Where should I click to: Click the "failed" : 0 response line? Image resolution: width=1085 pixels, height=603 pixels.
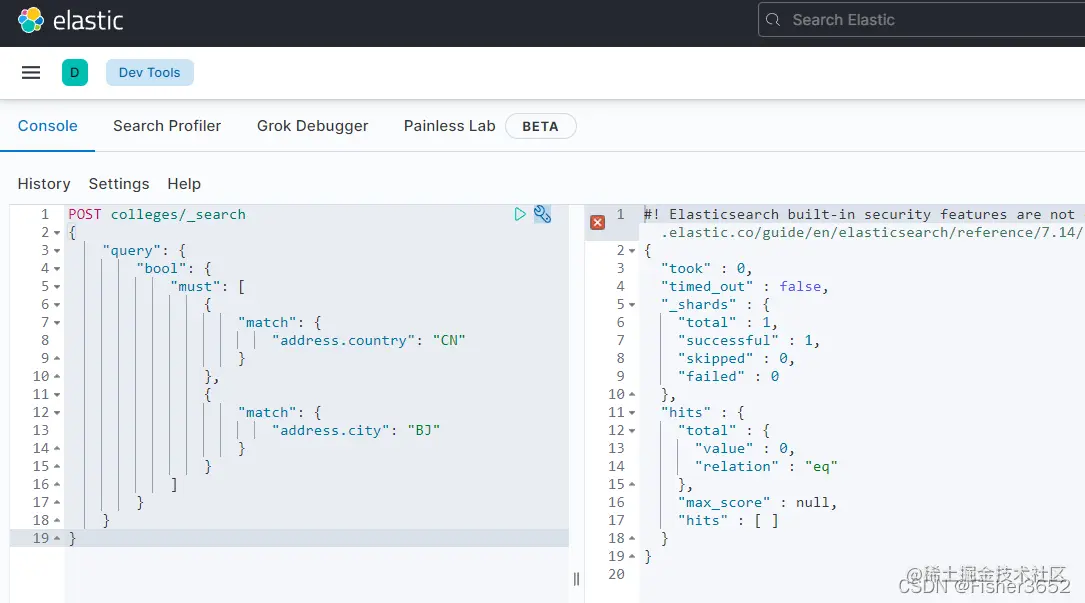tap(729, 377)
